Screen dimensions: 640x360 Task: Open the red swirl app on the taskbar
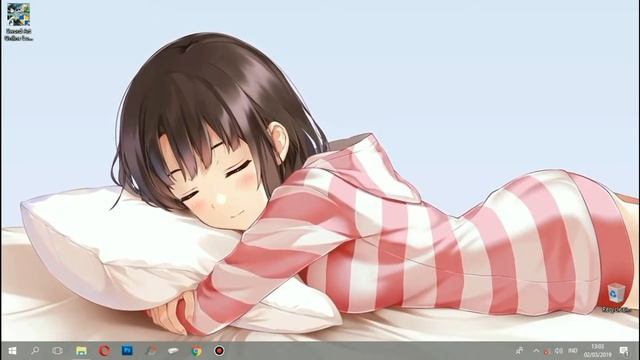104,351
